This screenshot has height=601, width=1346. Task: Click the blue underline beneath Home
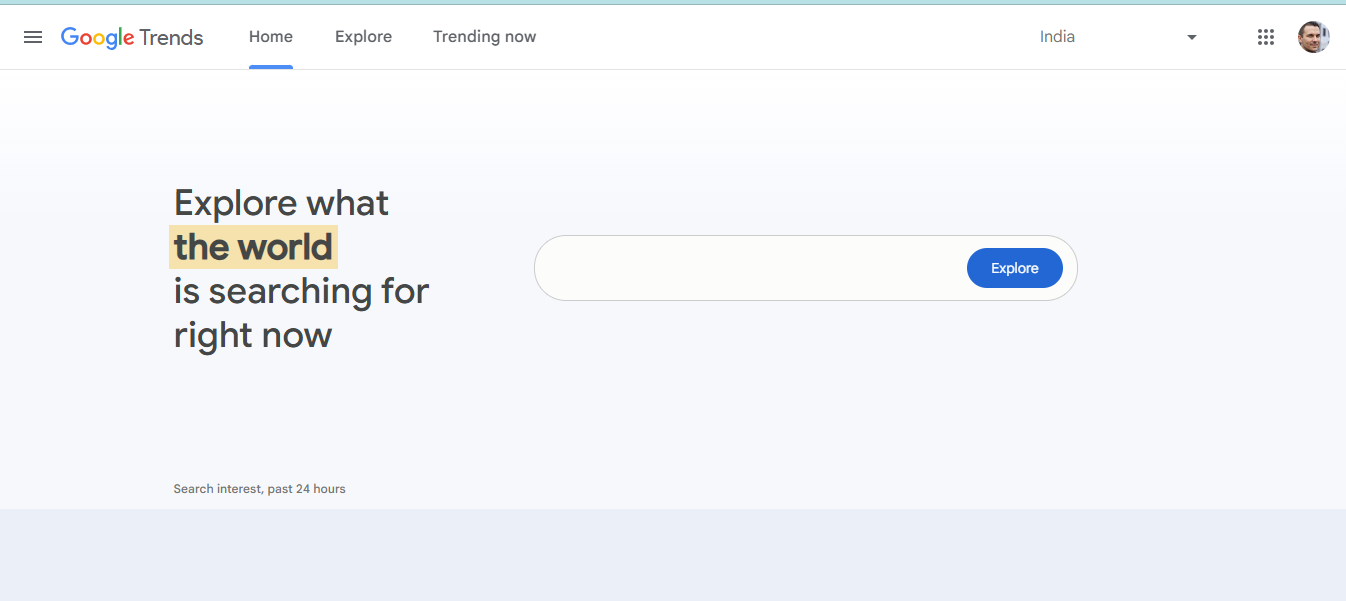coord(271,67)
